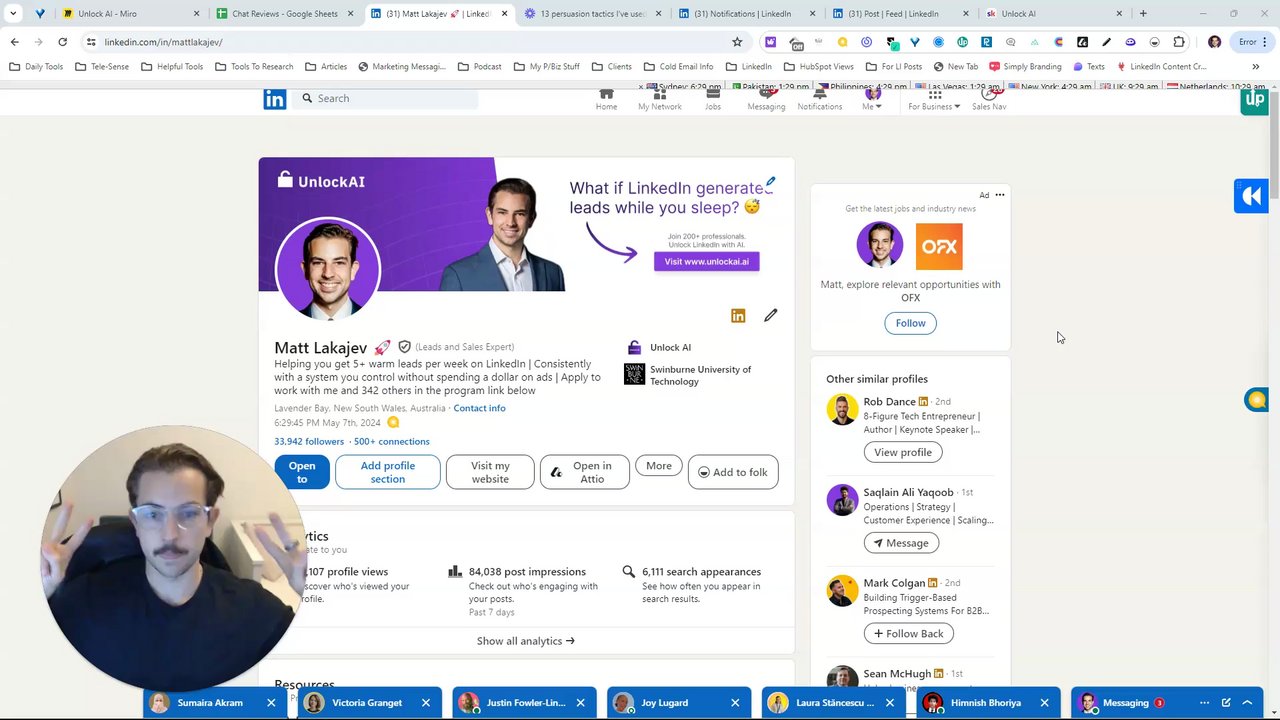The image size is (1280, 720).
Task: View profile of Rob Dance
Action: click(903, 452)
